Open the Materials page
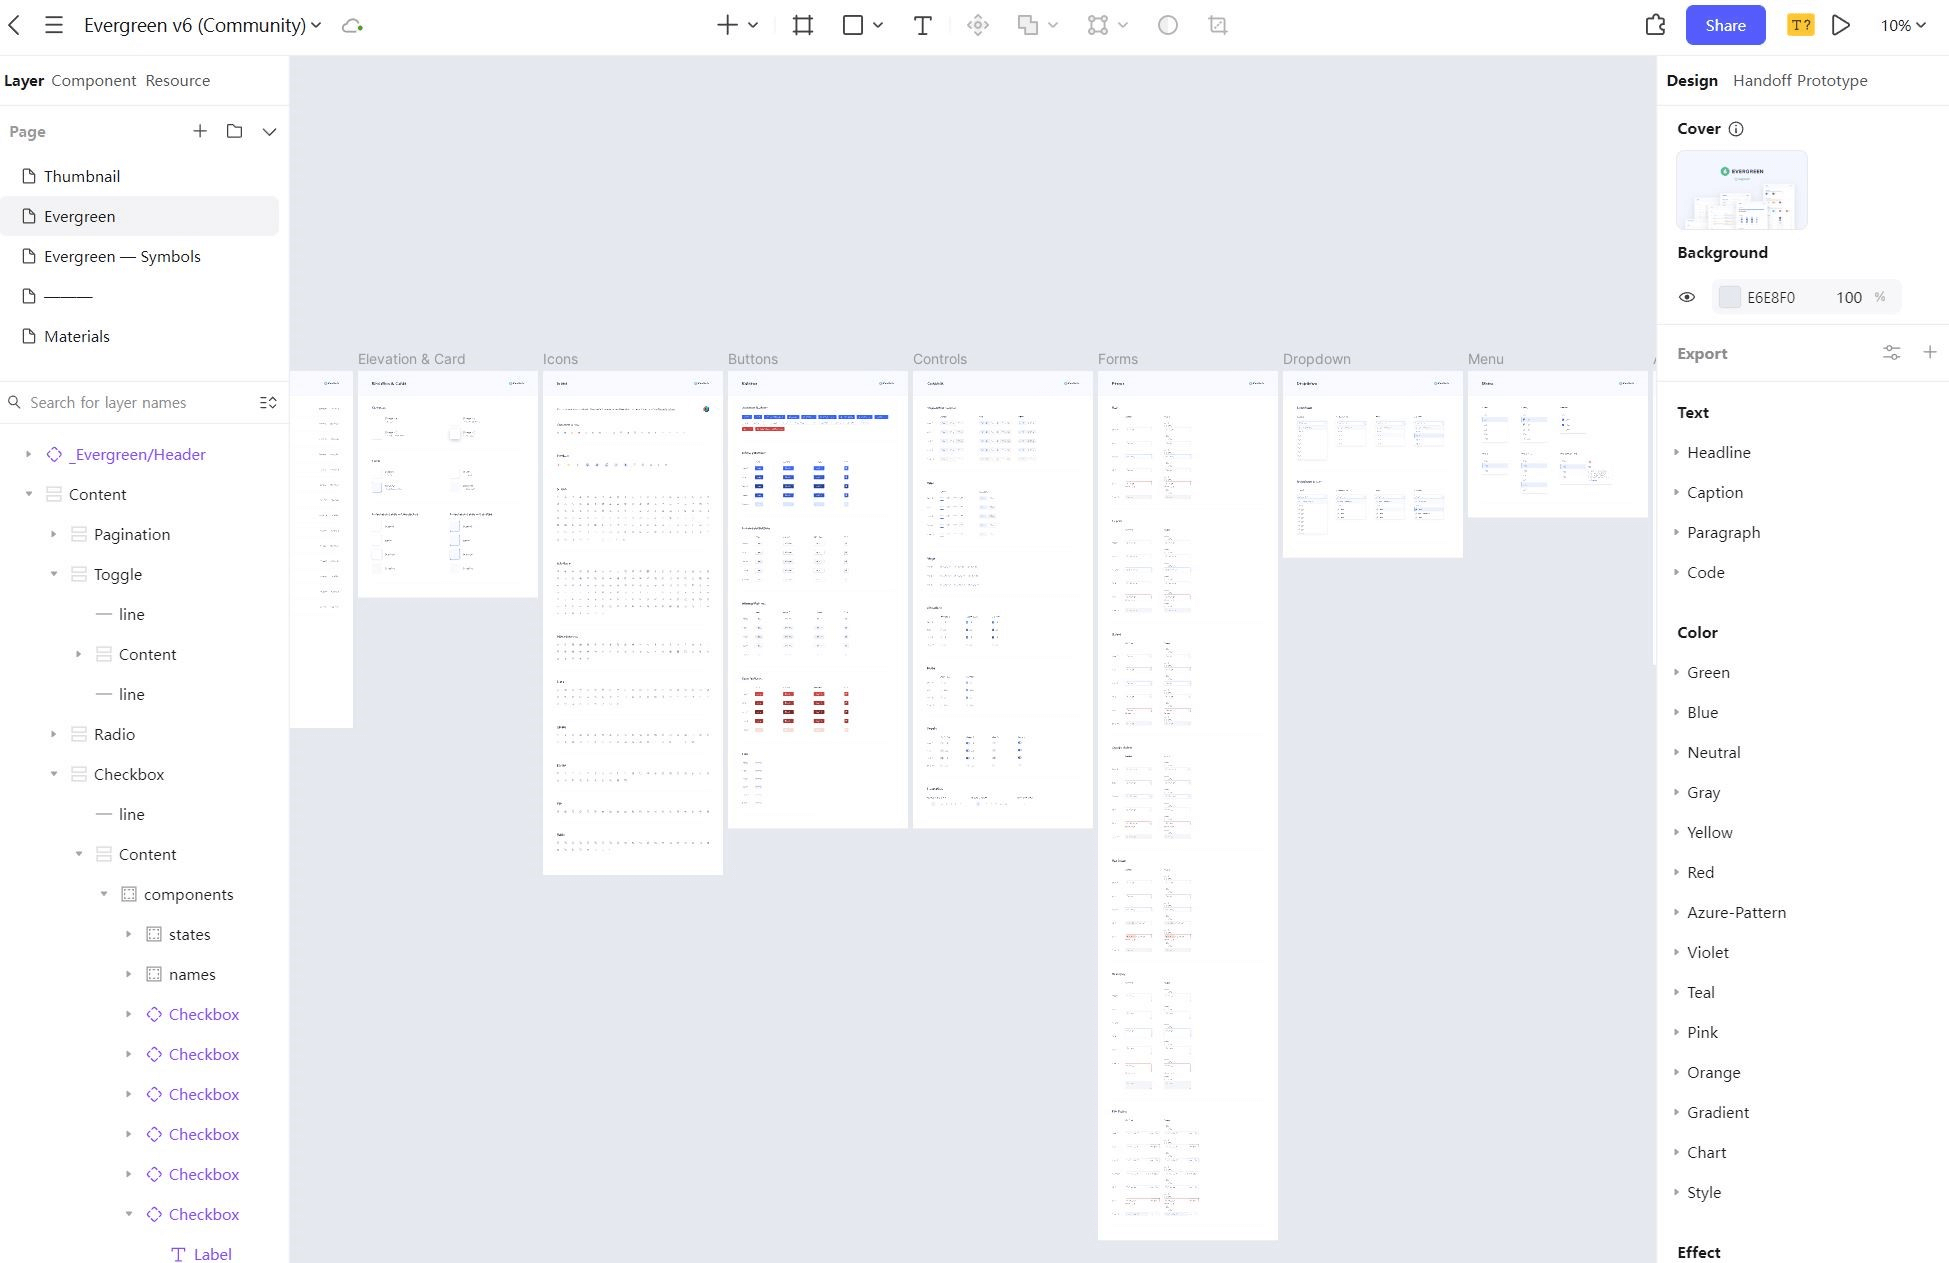The width and height of the screenshot is (1949, 1263). [x=140, y=336]
